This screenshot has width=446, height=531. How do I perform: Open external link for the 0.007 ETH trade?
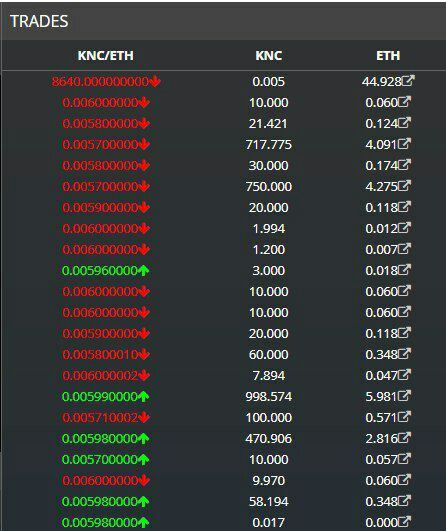pos(404,249)
